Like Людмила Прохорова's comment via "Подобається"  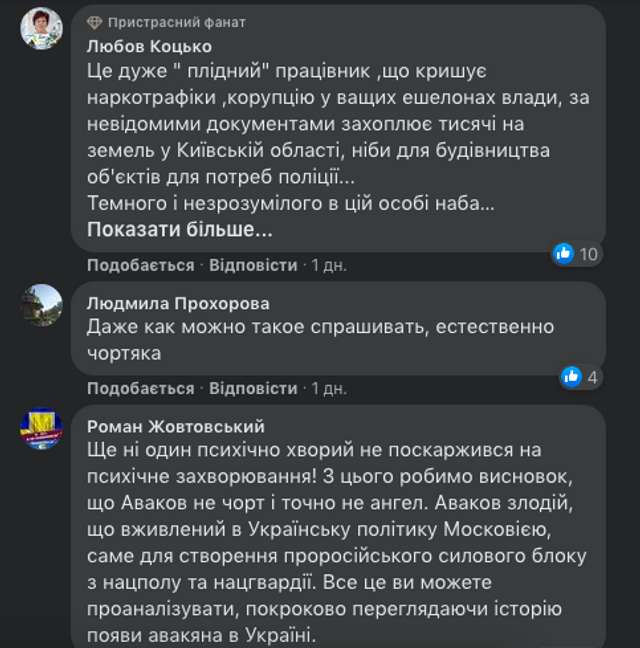pos(140,388)
